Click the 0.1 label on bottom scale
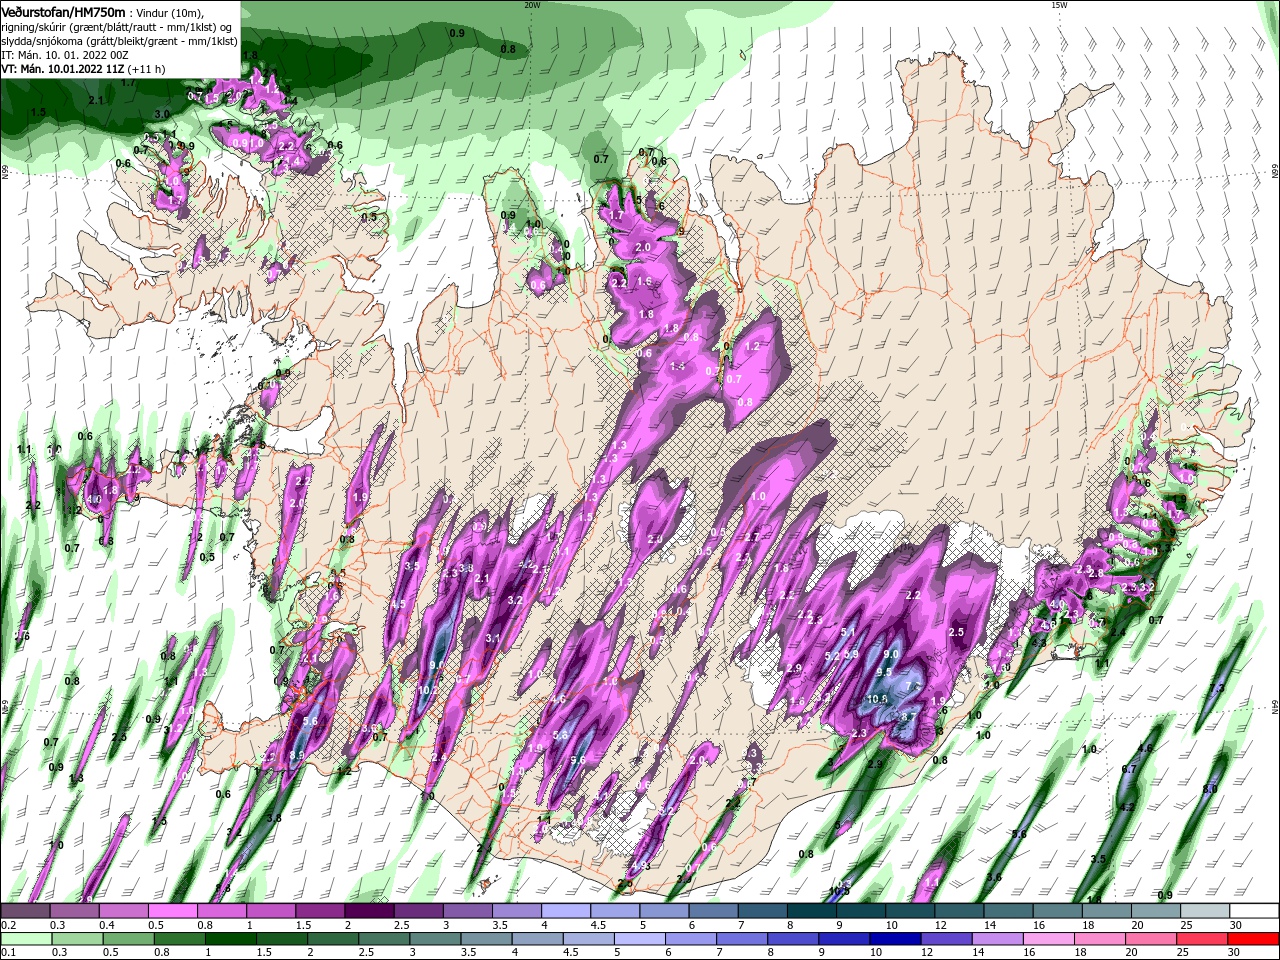The width and height of the screenshot is (1280, 960). pyautogui.click(x=8, y=954)
